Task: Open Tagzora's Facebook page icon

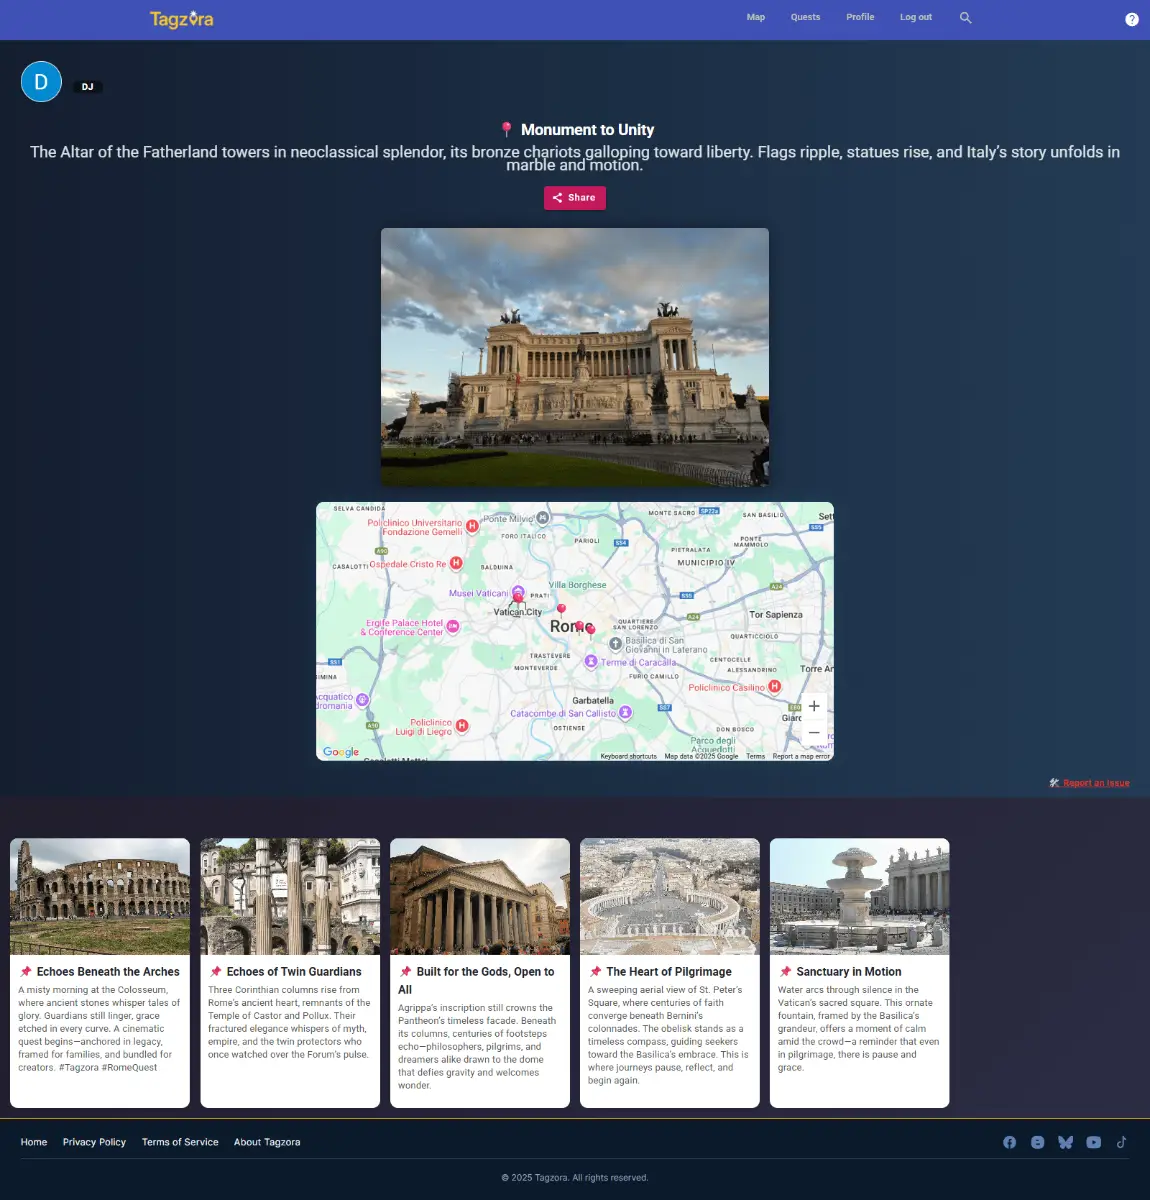Action: (1009, 1142)
